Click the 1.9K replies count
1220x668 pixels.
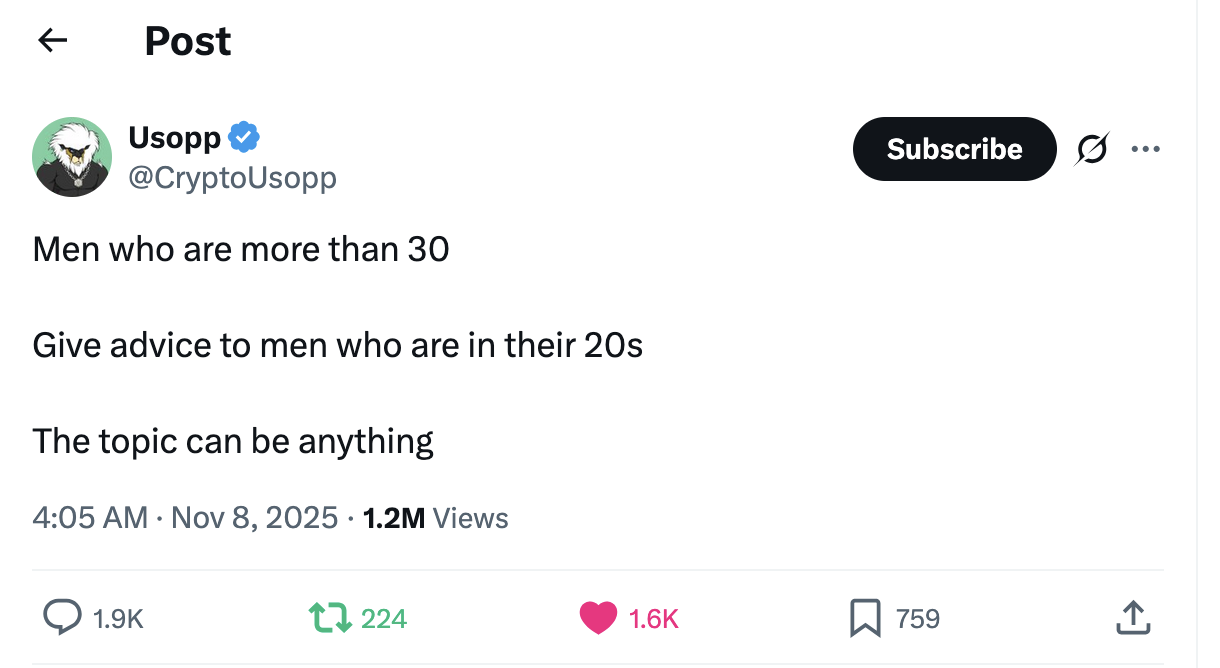[118, 620]
